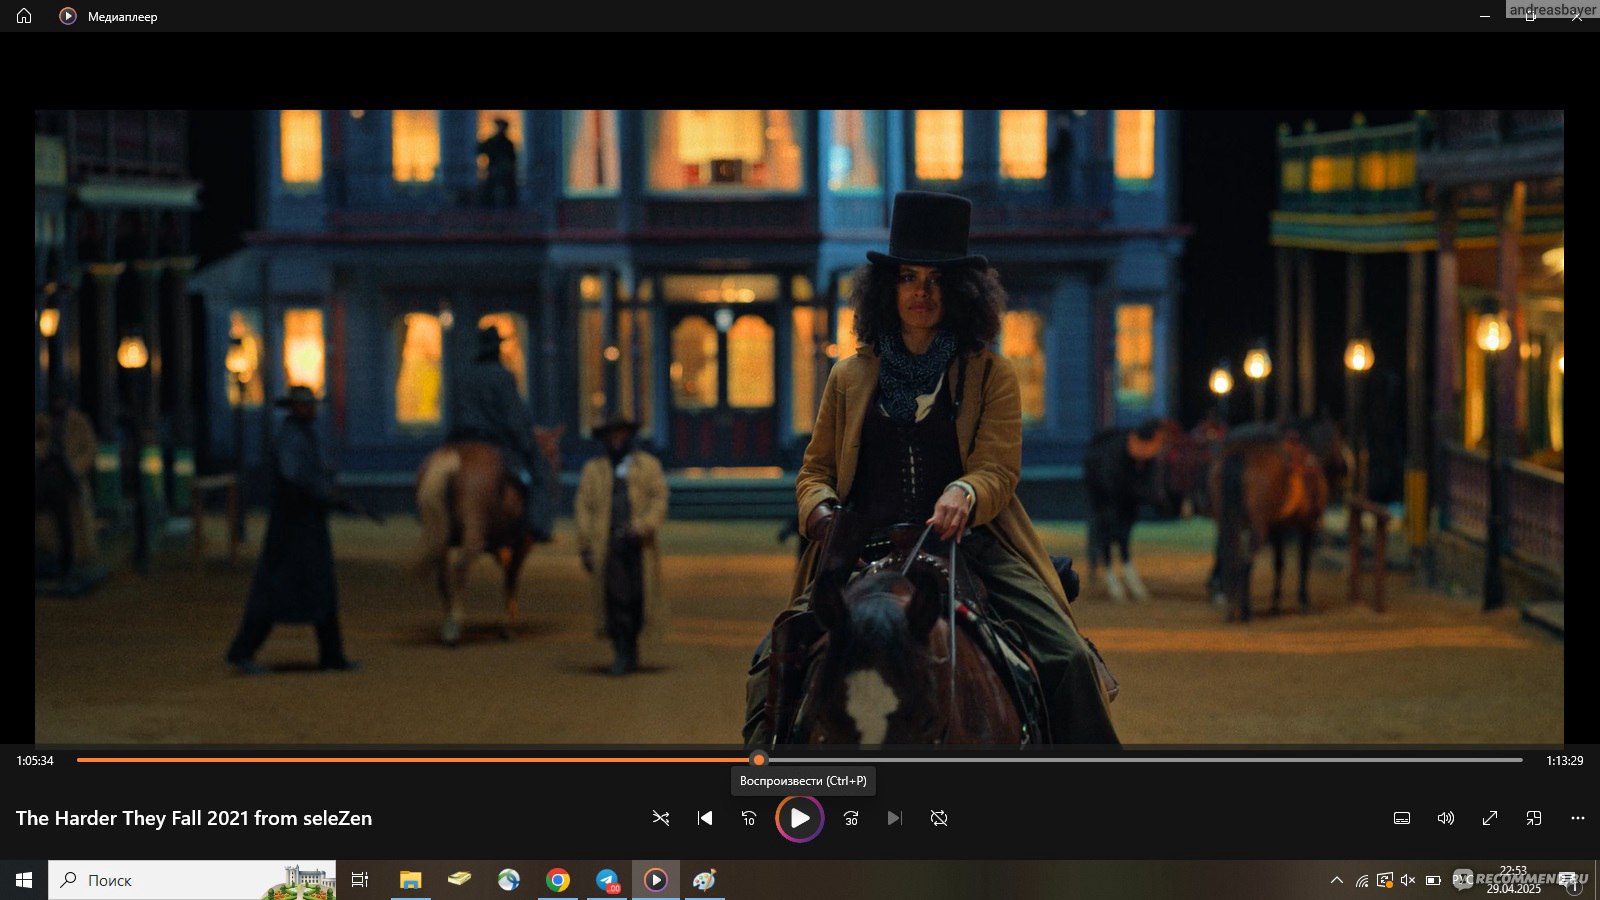Click the duration label 1:13:29
The width and height of the screenshot is (1600, 900).
pyautogui.click(x=1565, y=761)
